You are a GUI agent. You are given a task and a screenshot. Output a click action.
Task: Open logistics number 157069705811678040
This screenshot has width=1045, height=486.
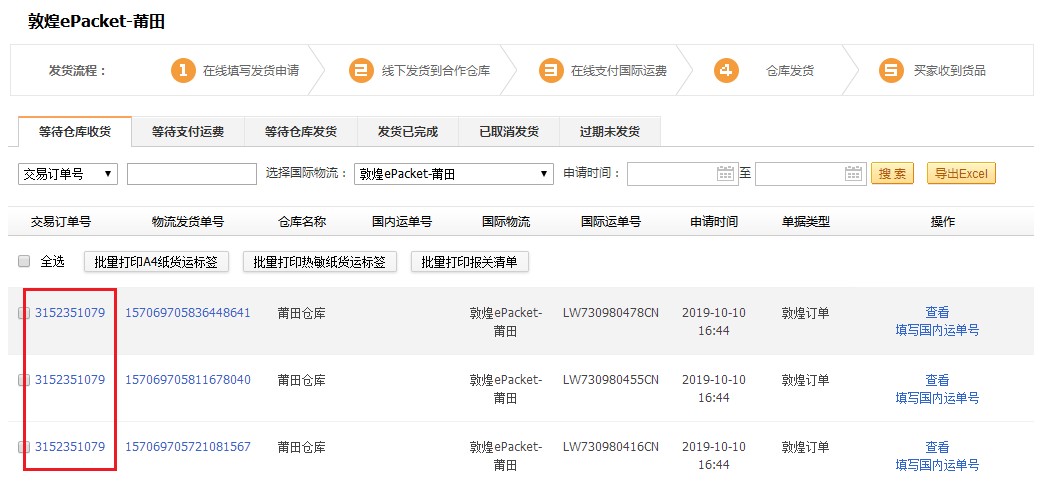click(188, 380)
